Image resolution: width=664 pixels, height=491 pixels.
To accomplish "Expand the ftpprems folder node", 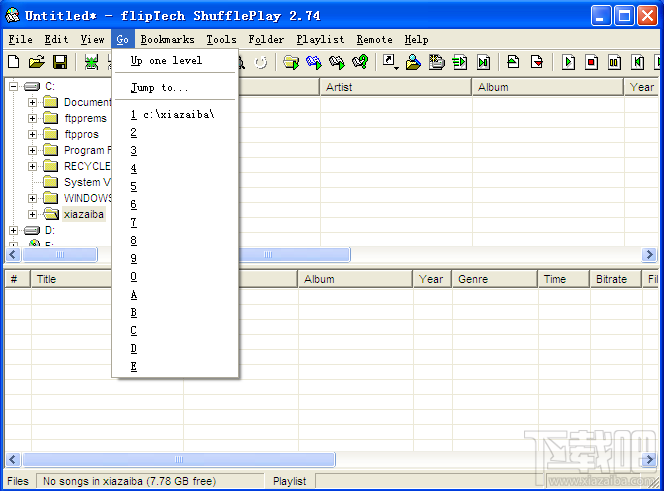I will [x=32, y=118].
